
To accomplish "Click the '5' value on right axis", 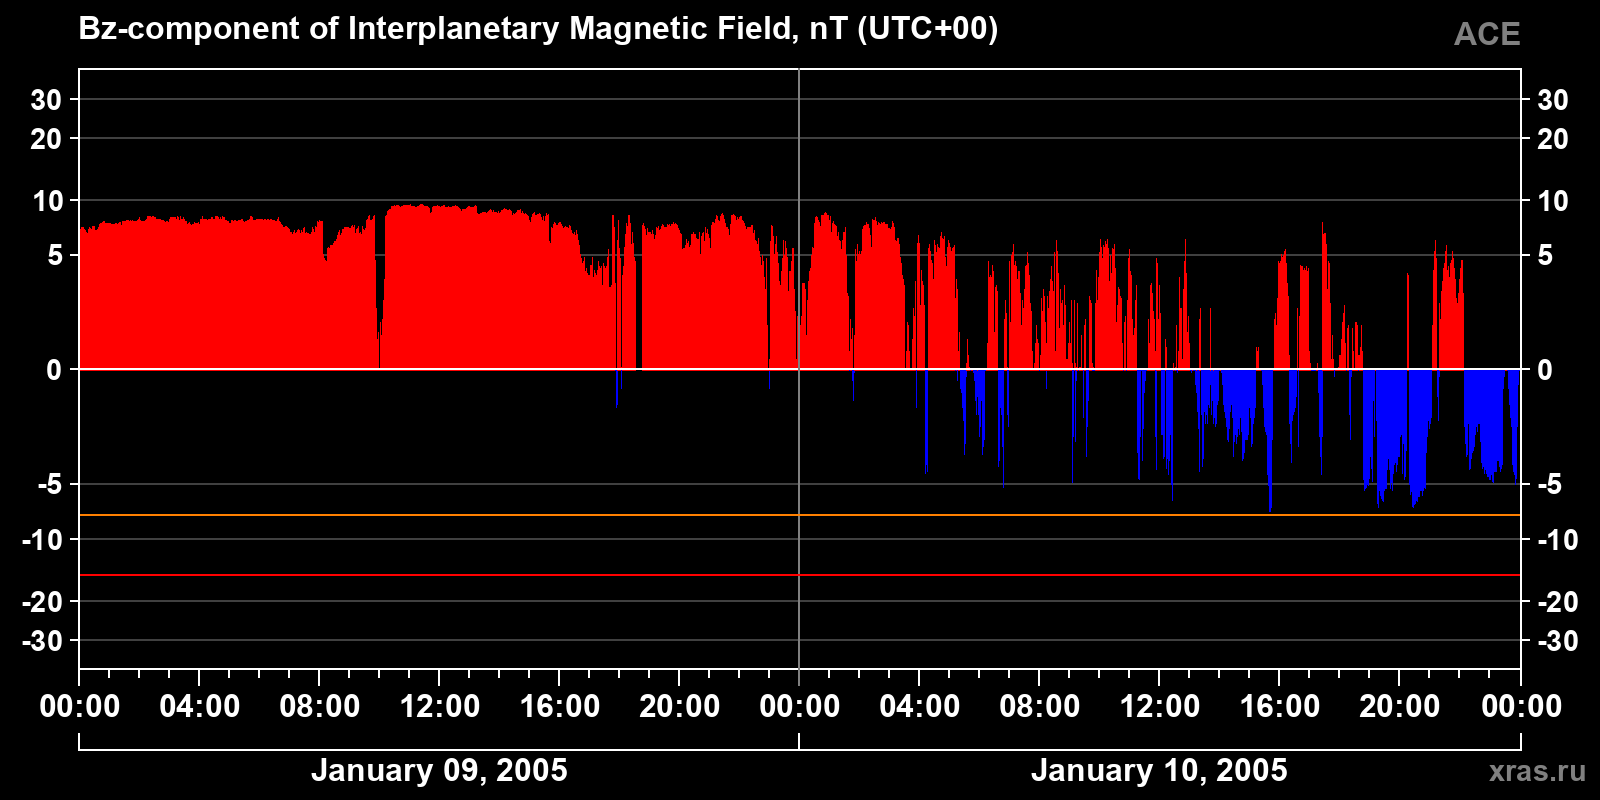I will (x=1545, y=256).
